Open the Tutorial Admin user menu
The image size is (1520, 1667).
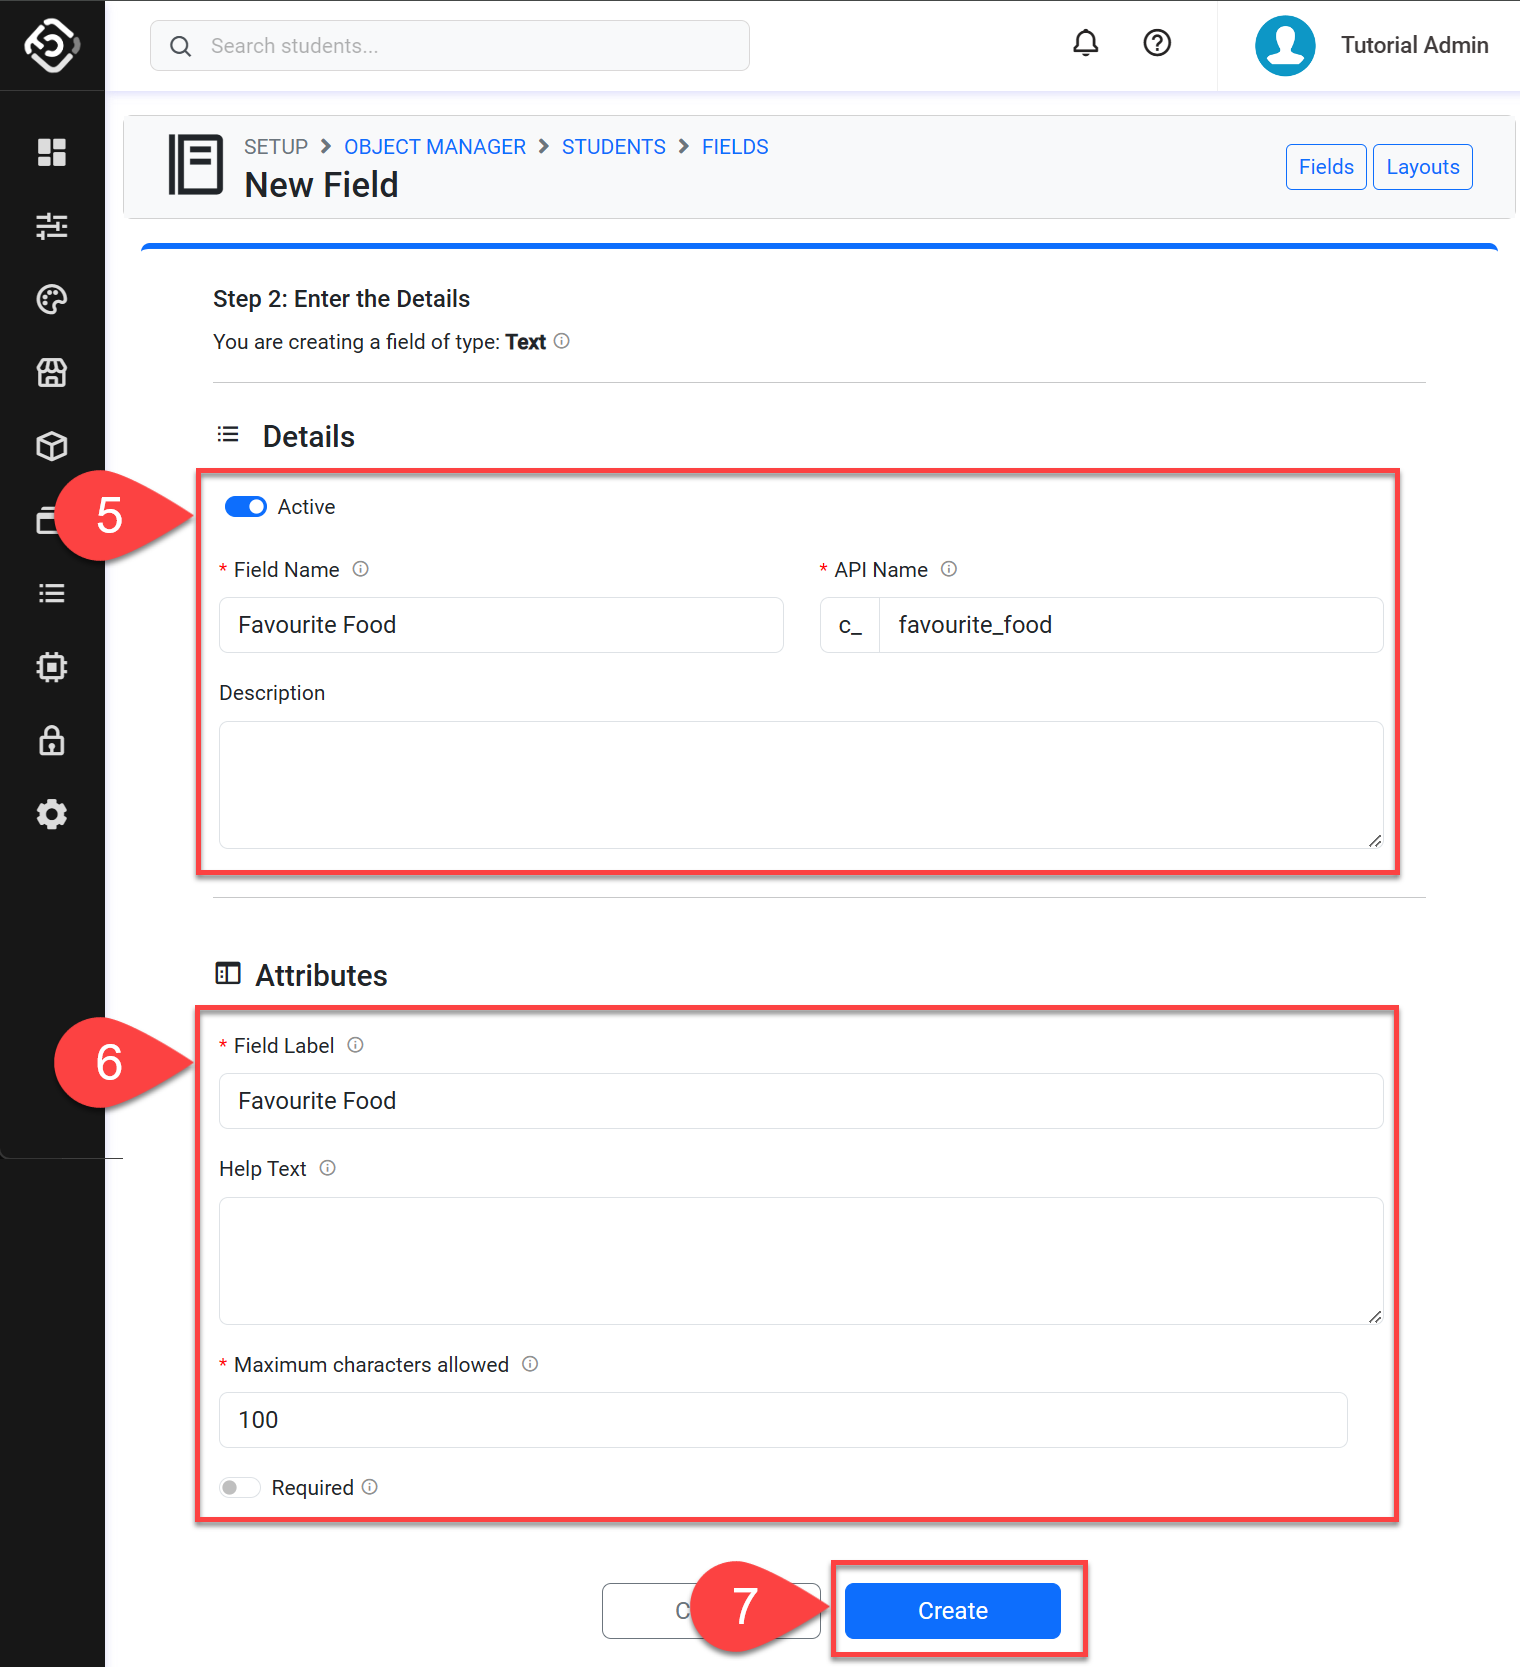pyautogui.click(x=1372, y=46)
